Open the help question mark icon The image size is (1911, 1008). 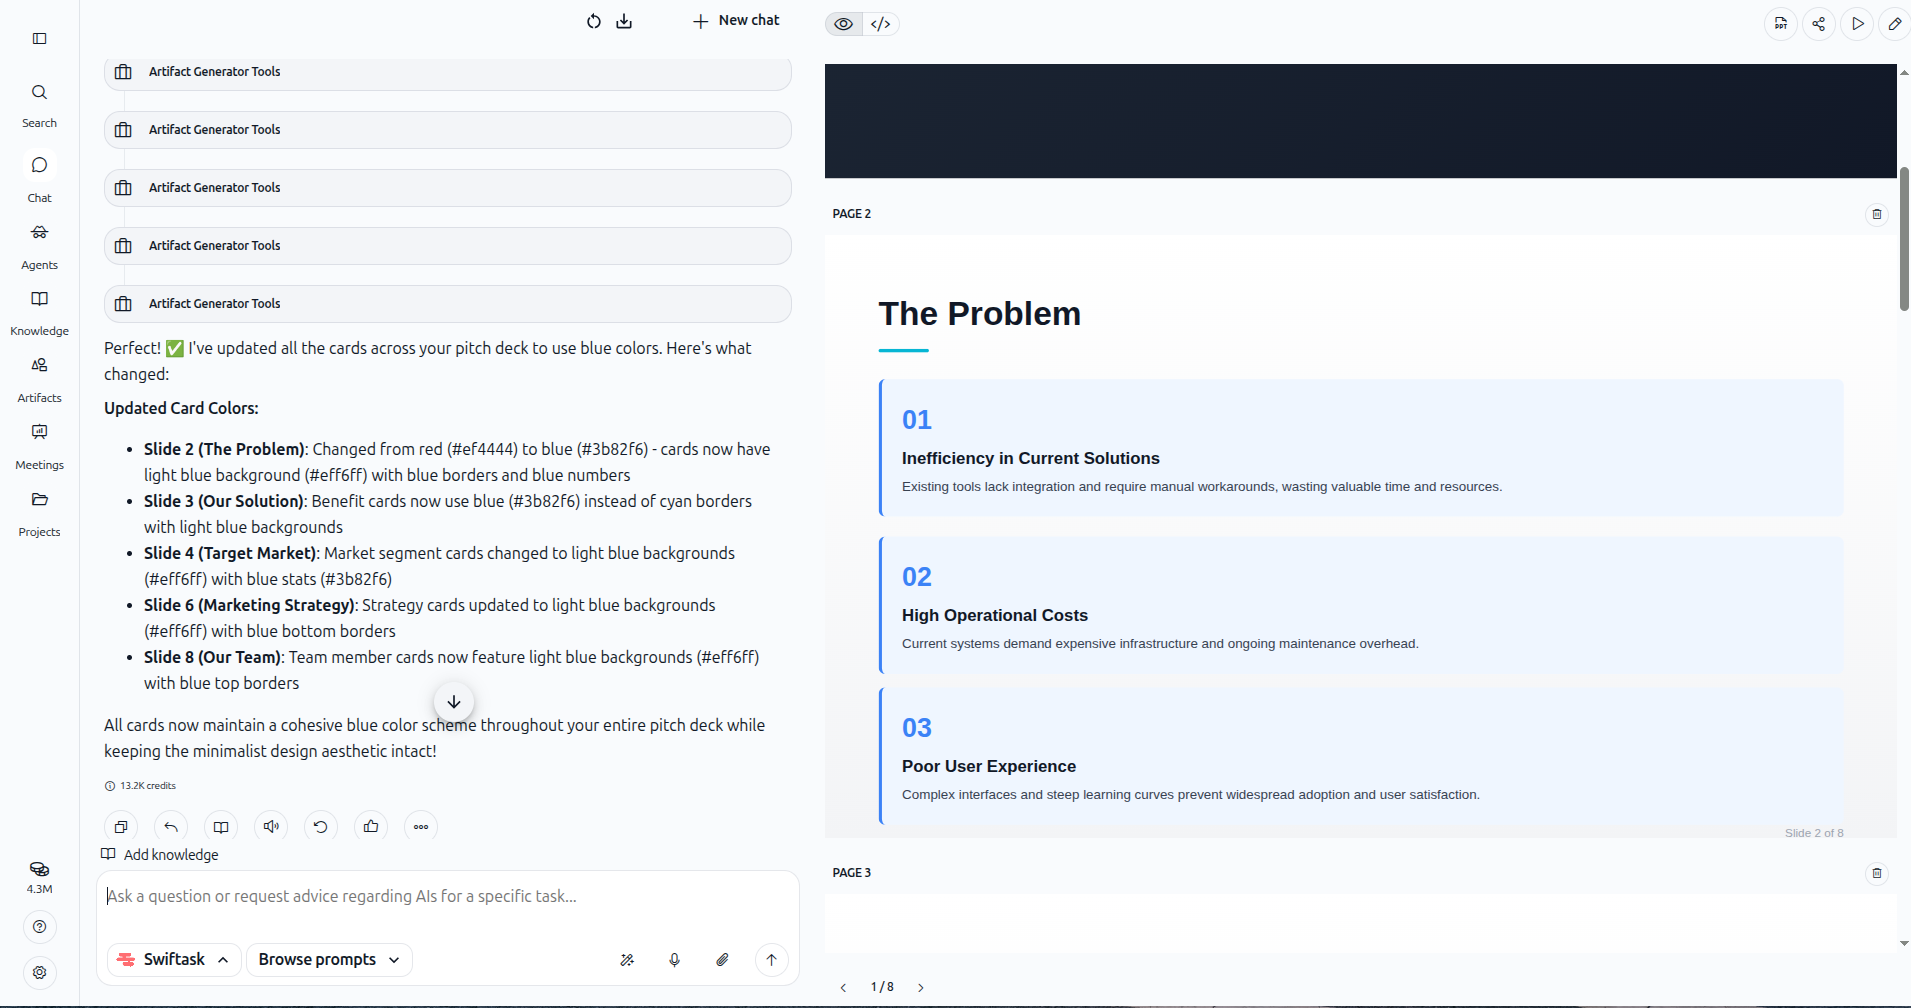coord(39,927)
